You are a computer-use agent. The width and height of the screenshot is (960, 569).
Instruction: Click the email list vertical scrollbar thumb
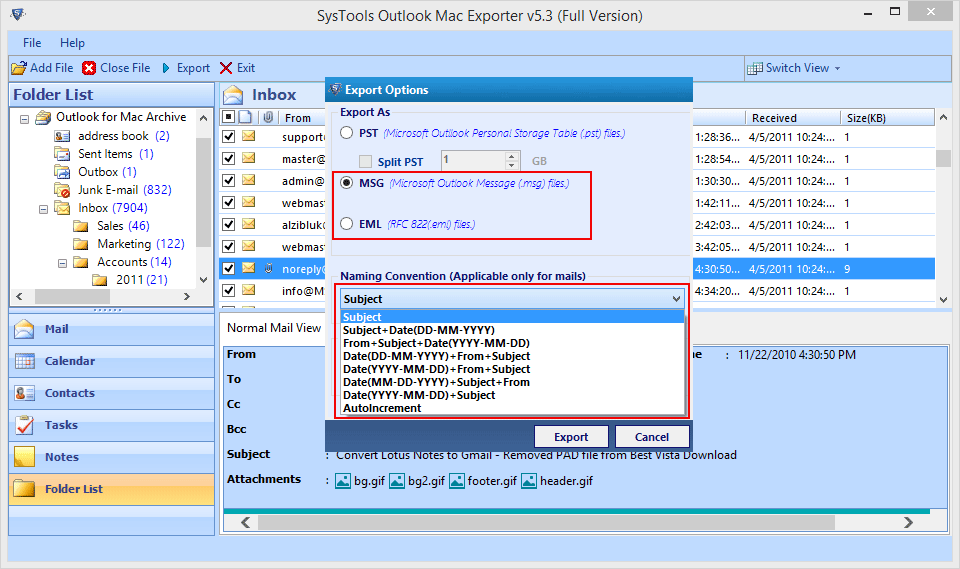coord(943,159)
